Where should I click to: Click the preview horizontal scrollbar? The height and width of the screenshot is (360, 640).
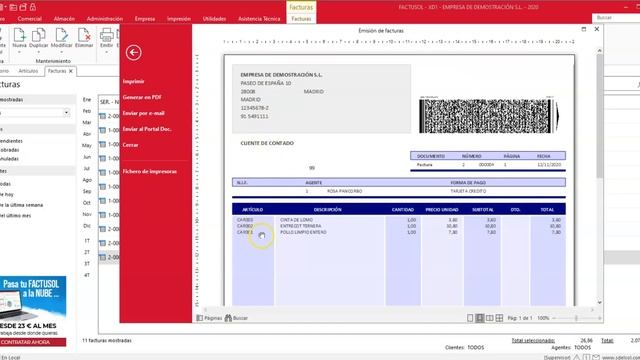coord(399,310)
